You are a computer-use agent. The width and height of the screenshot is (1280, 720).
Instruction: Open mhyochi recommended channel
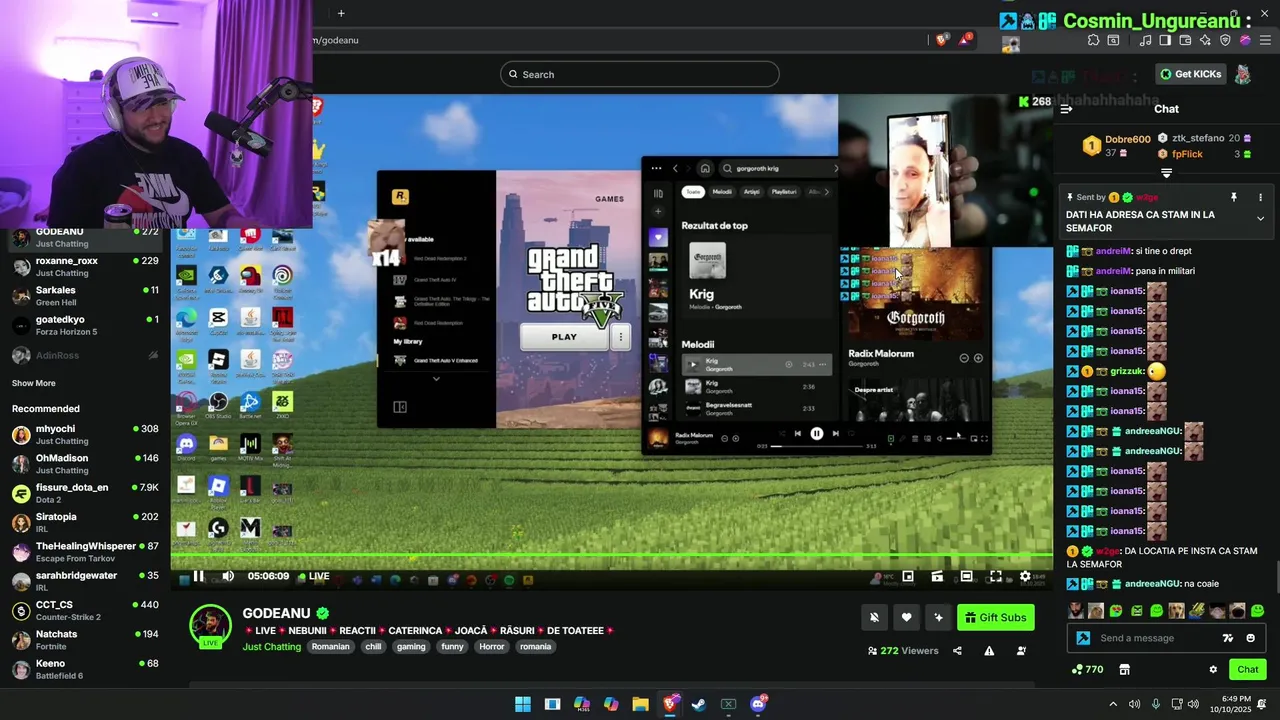pyautogui.click(x=85, y=434)
